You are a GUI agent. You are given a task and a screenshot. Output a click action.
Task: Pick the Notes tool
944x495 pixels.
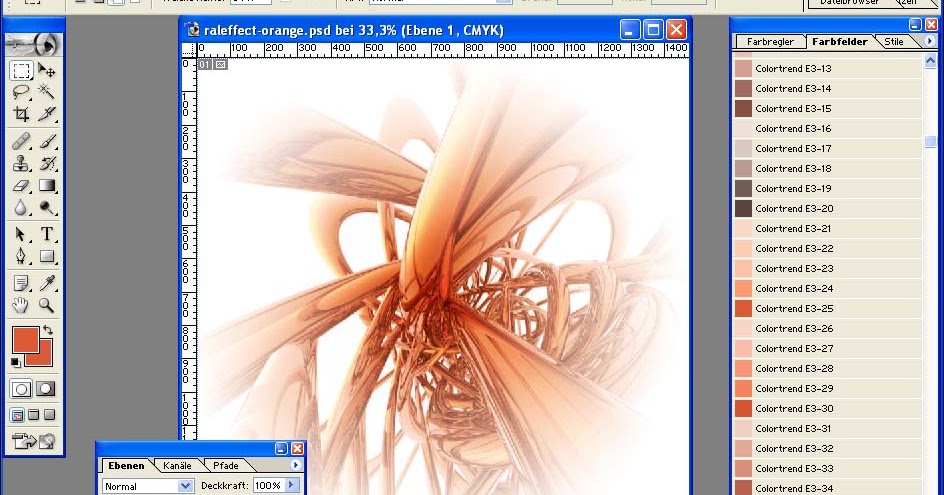click(x=21, y=282)
